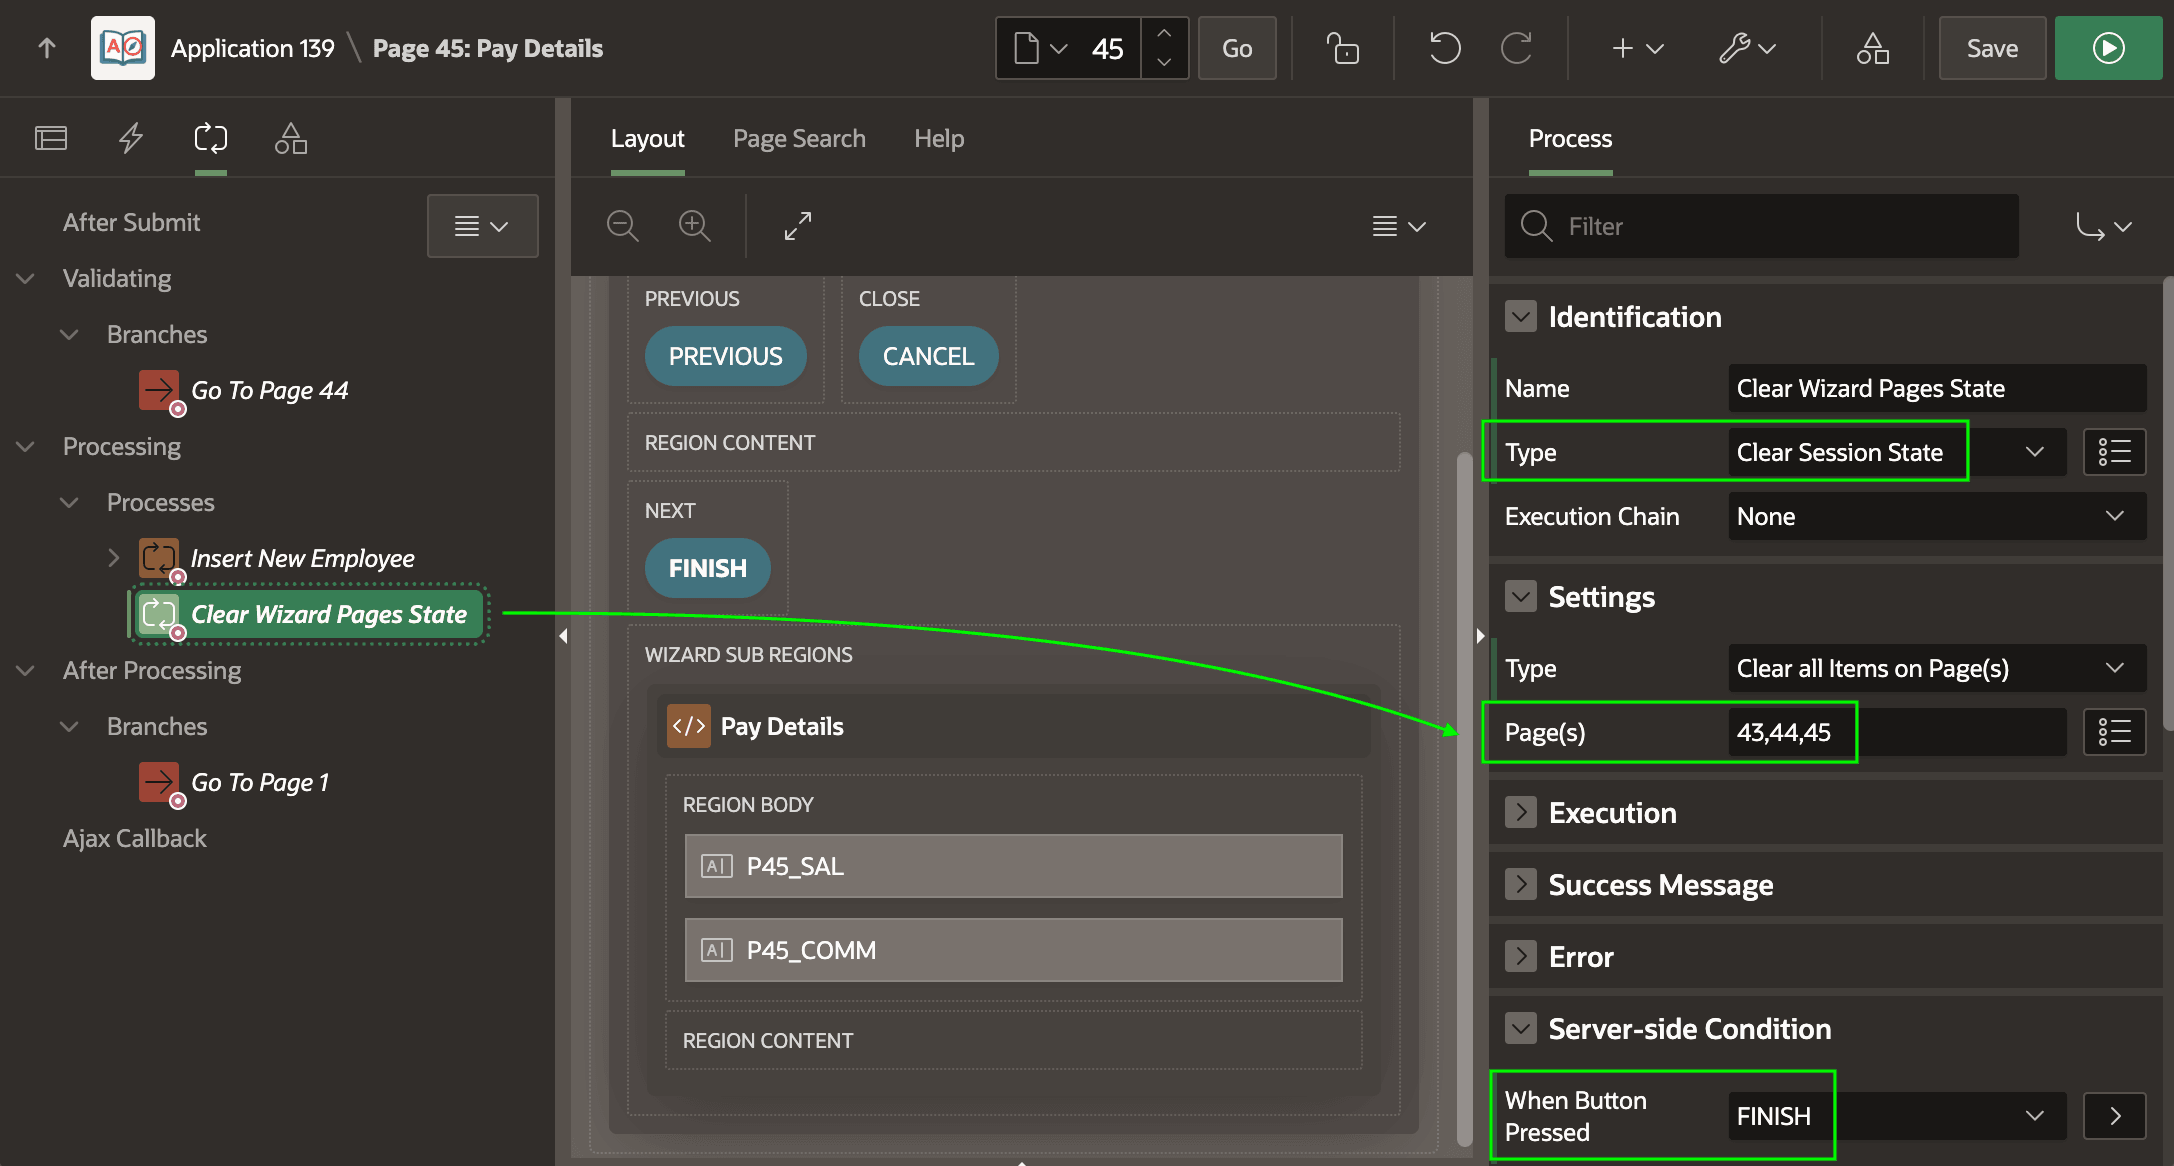Open the Utilities wrench menu
The width and height of the screenshot is (2174, 1166).
(x=1747, y=48)
